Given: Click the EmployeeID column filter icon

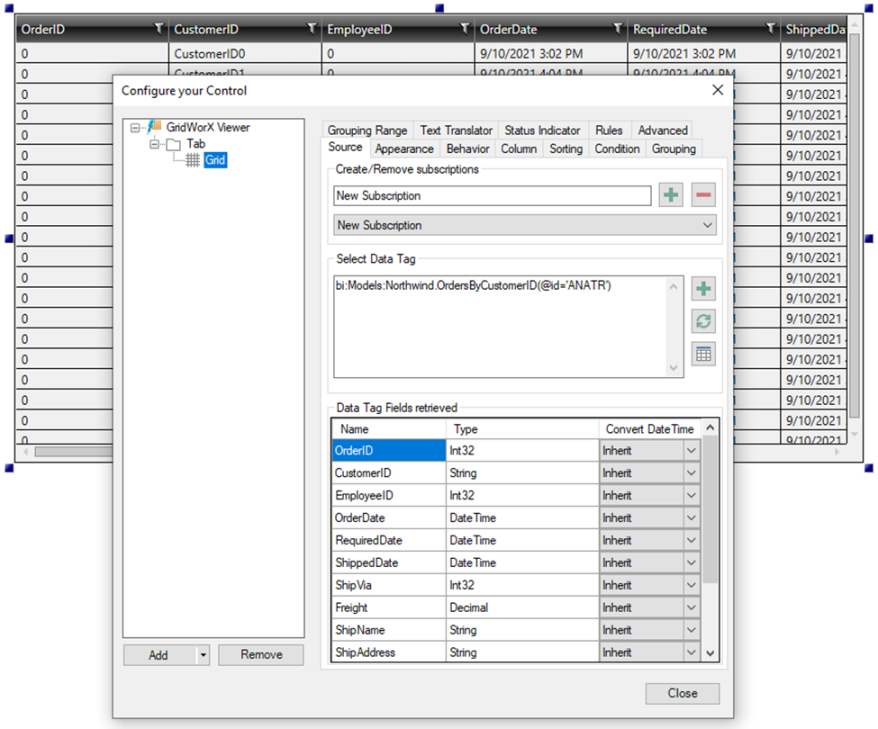Looking at the screenshot, I should 465,29.
